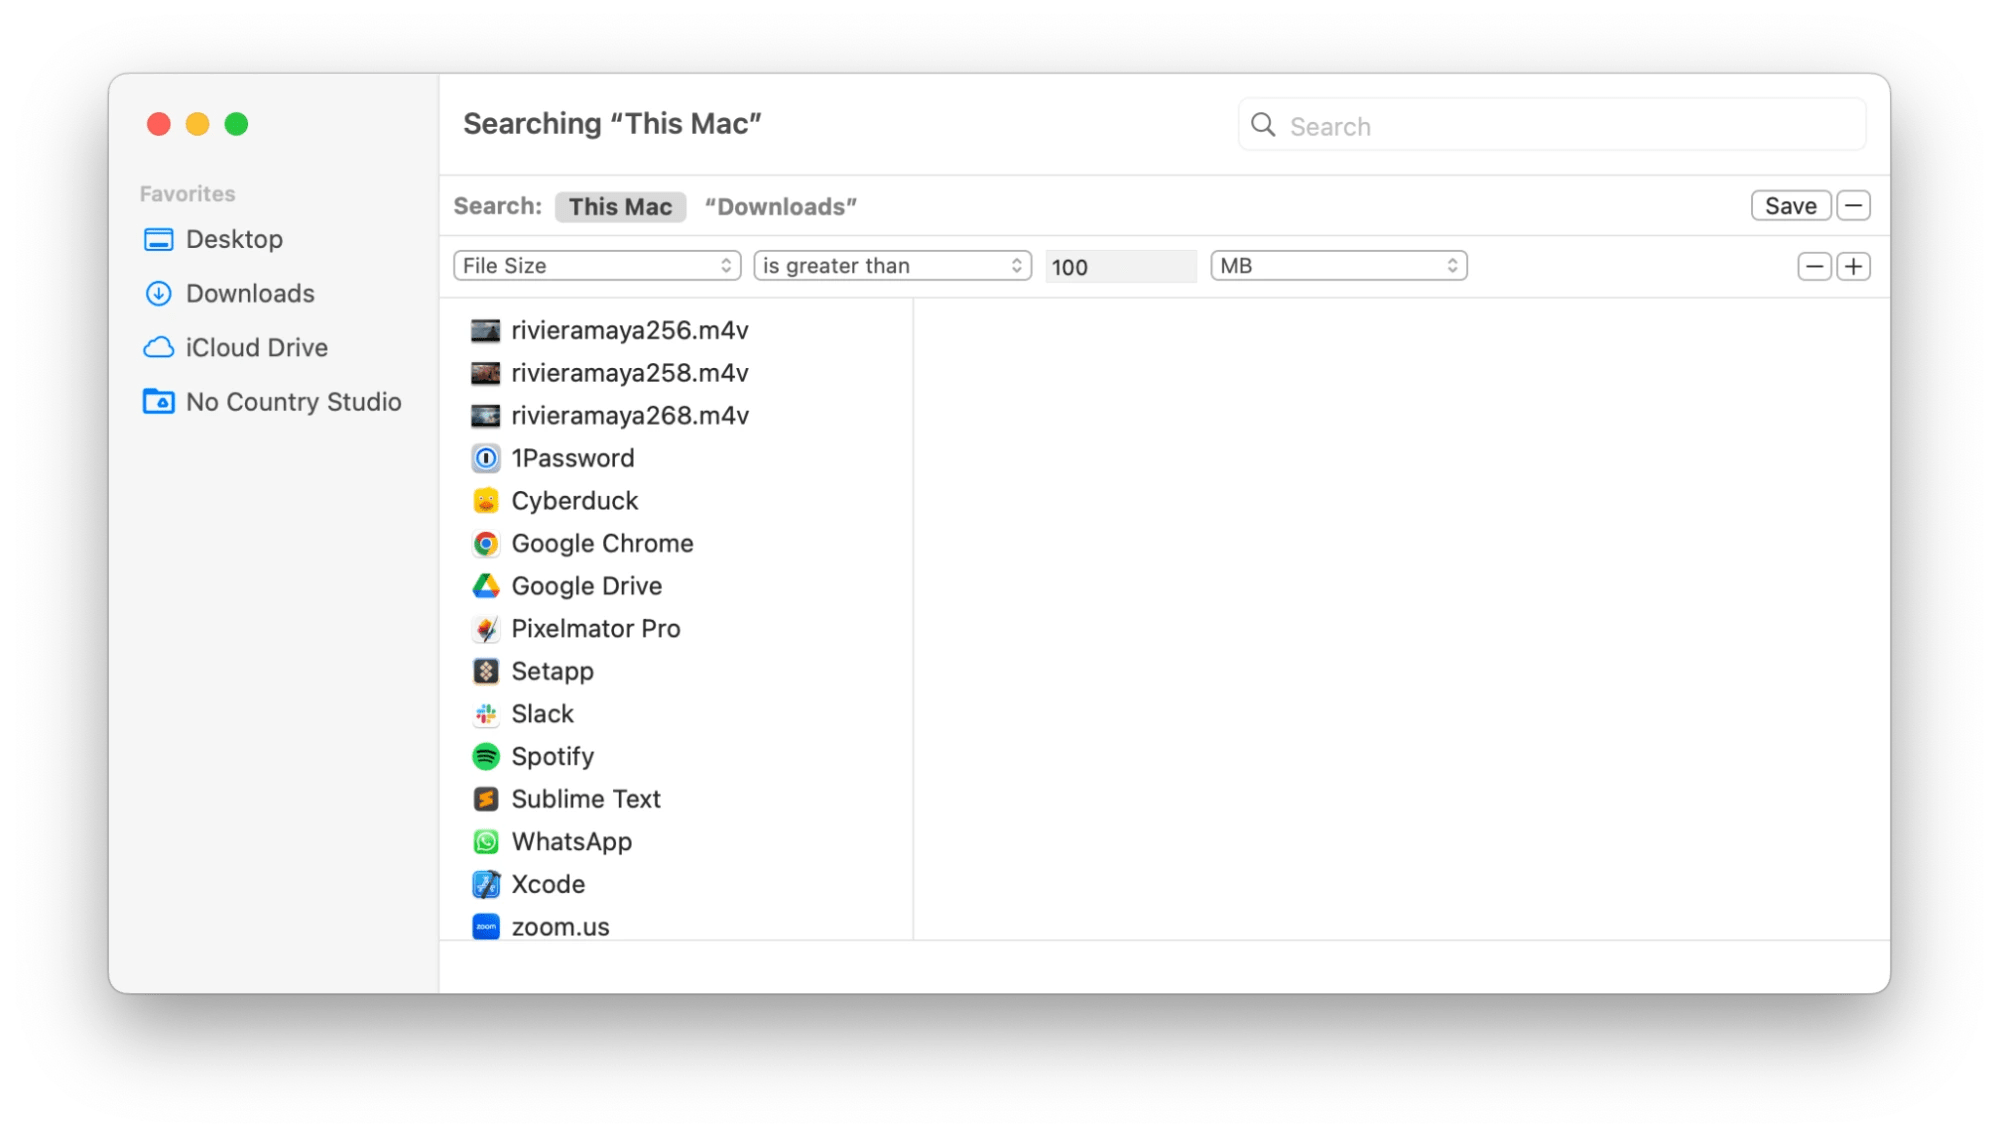Screen dimensions: 1999x1138
Task: Switch search scope to Downloads
Action: pyautogui.click(x=781, y=206)
